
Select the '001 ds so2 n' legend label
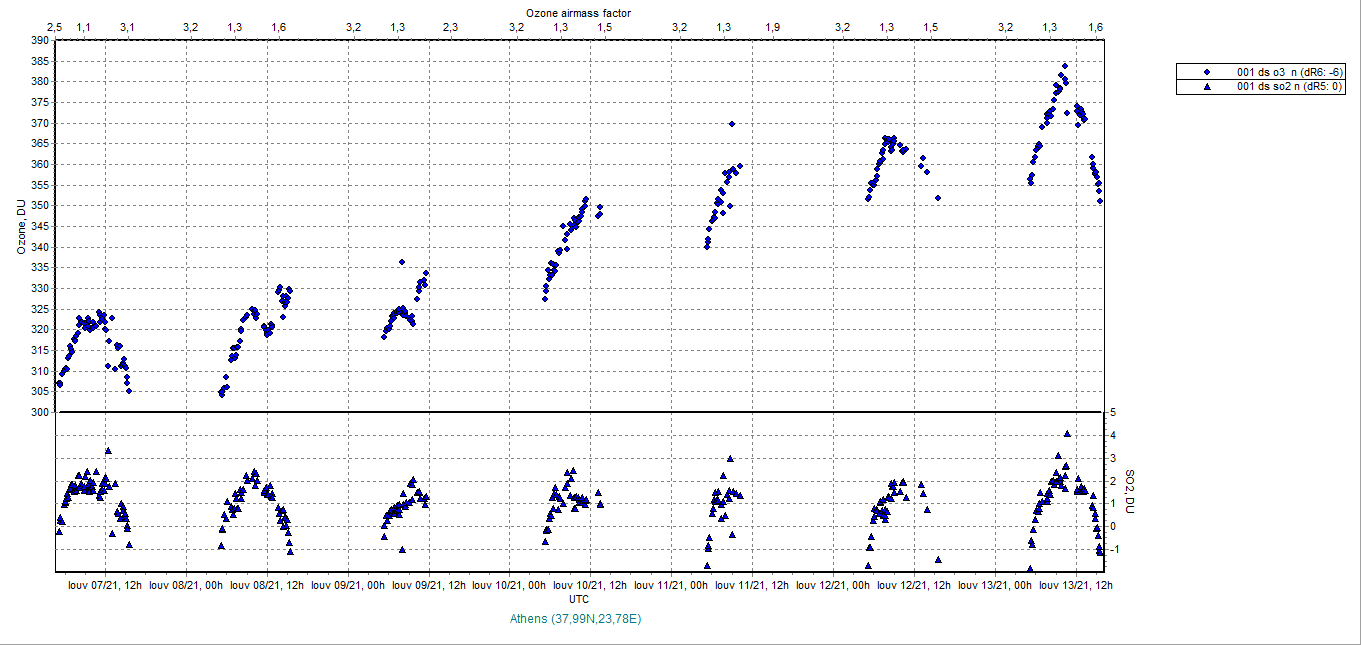1290,87
